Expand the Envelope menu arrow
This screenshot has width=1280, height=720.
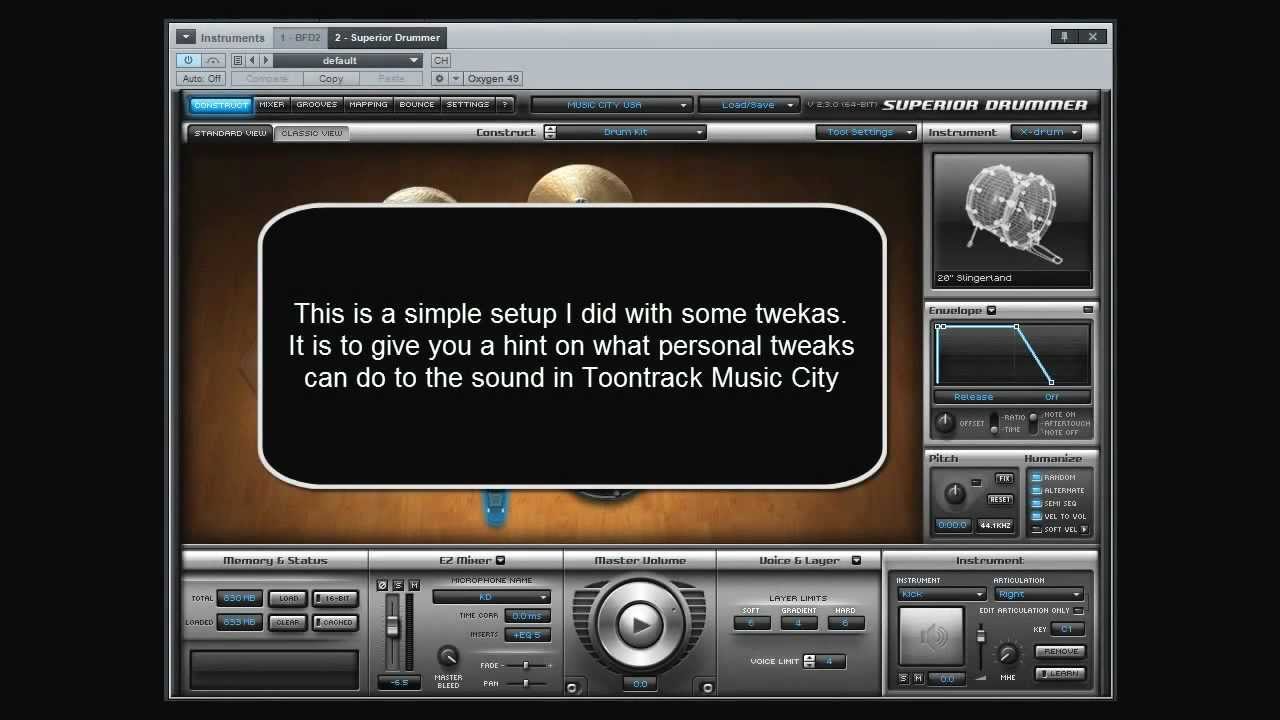(991, 310)
